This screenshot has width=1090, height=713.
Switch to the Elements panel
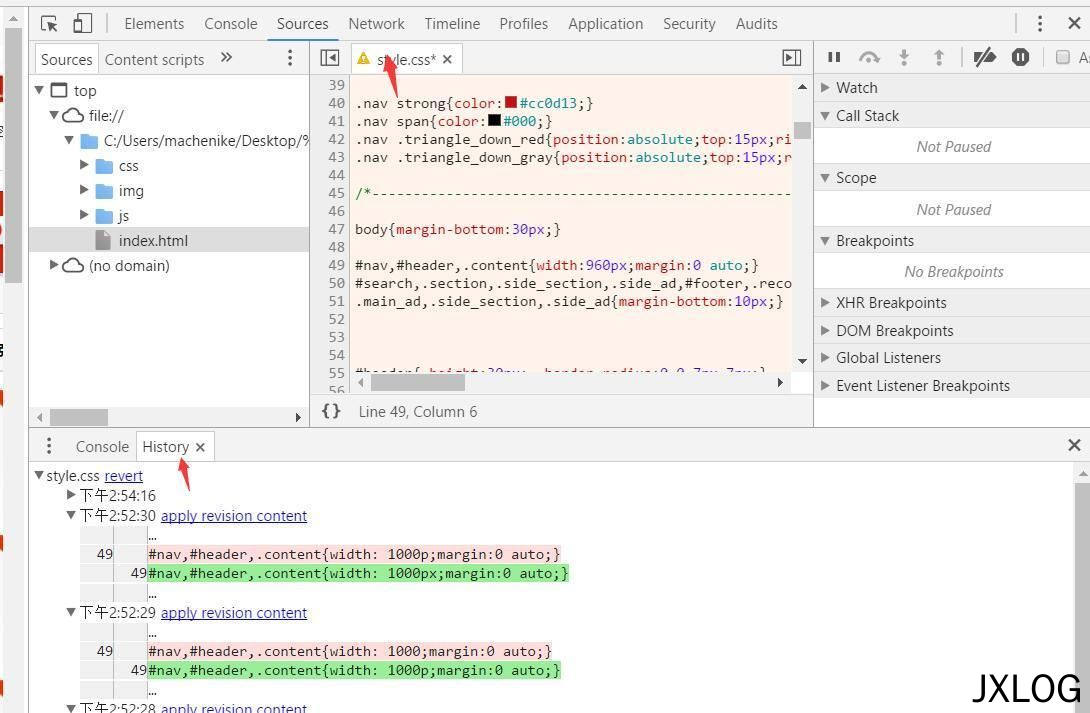pyautogui.click(x=154, y=24)
